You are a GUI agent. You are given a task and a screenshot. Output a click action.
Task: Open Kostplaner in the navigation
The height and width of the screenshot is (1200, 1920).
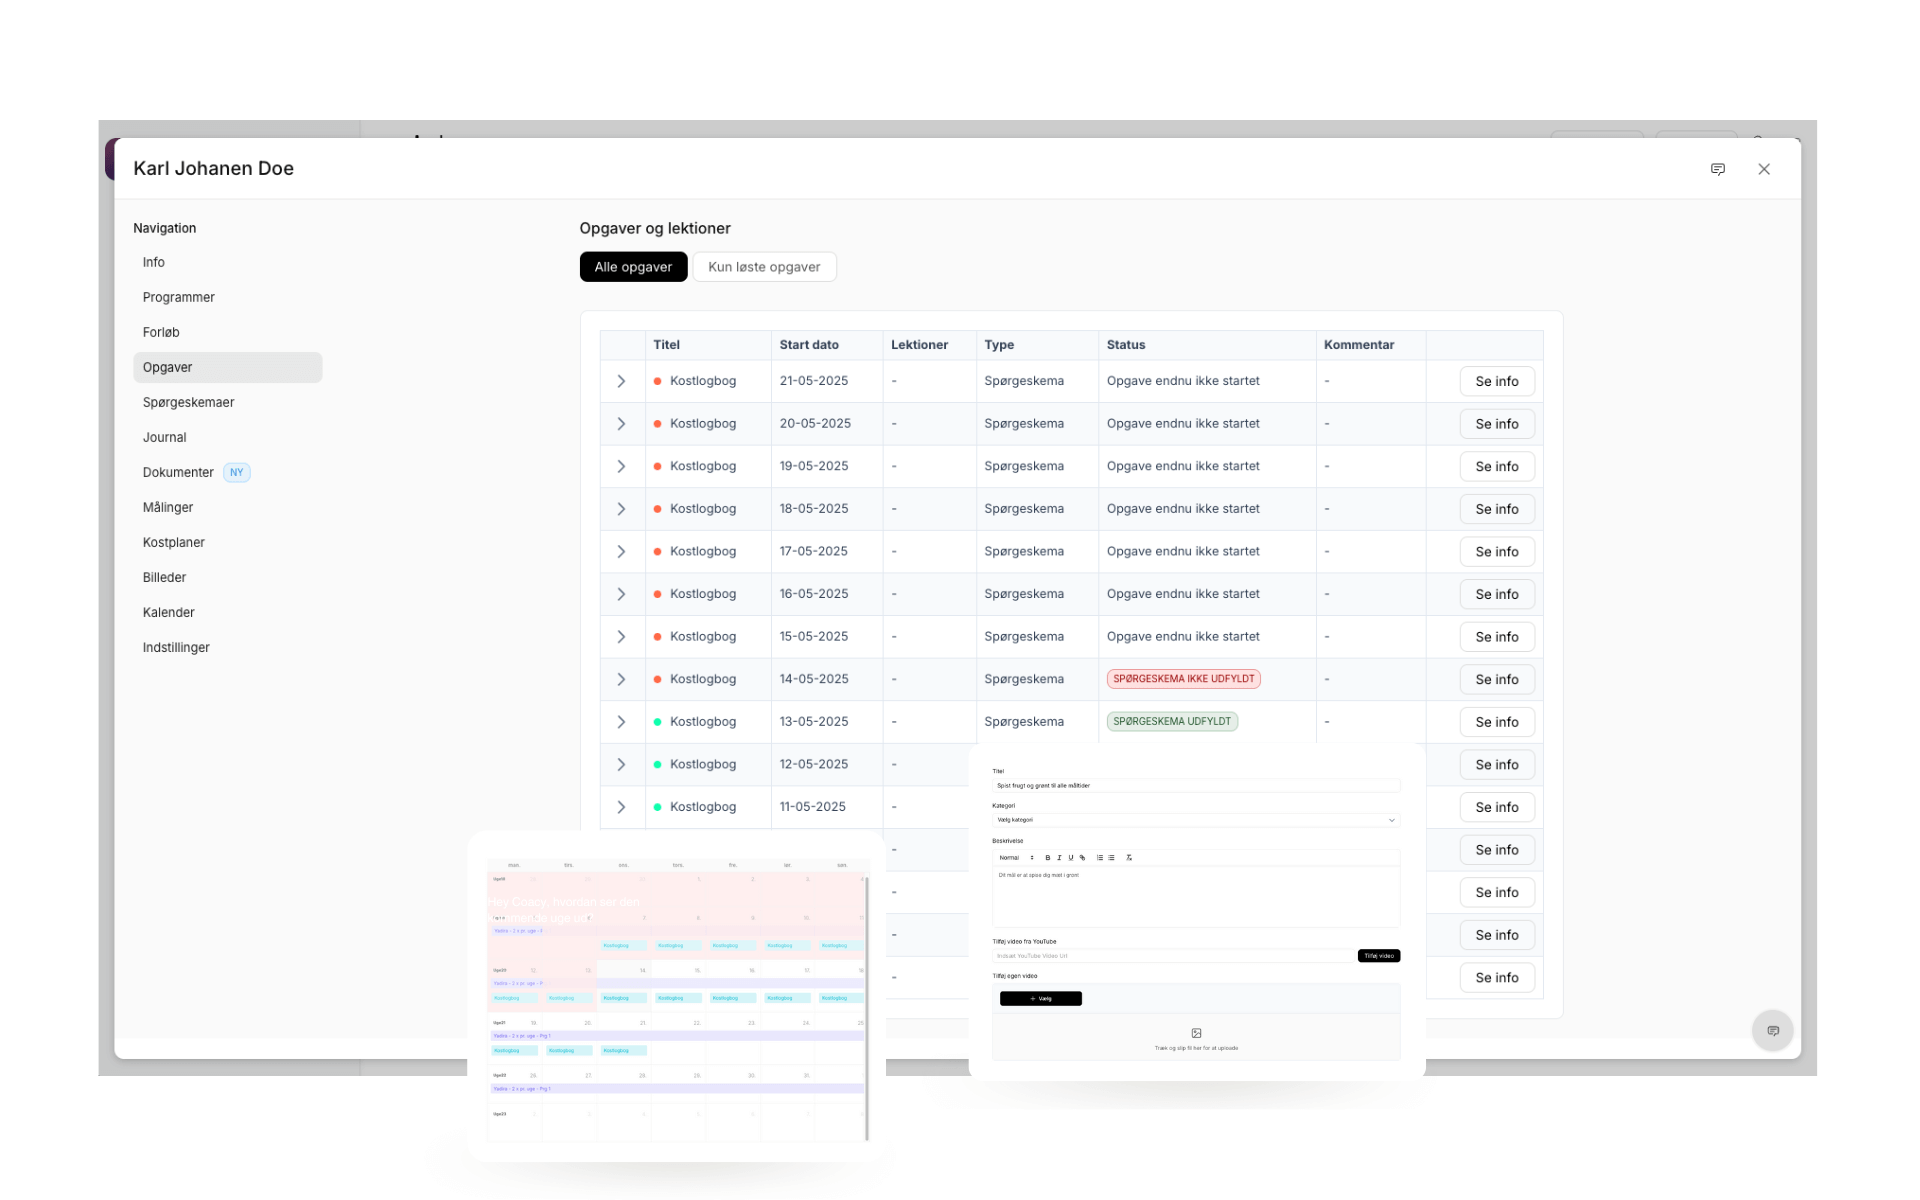click(x=174, y=542)
